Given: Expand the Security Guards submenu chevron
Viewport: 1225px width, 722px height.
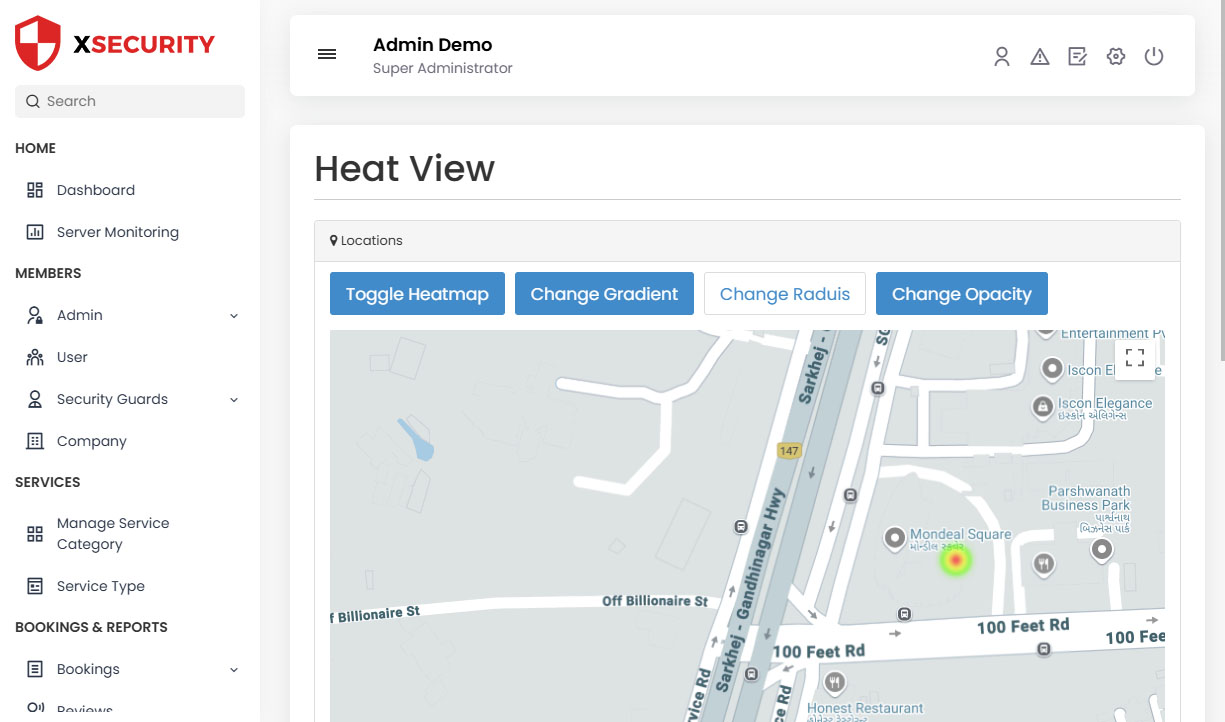Looking at the screenshot, I should [x=234, y=400].
